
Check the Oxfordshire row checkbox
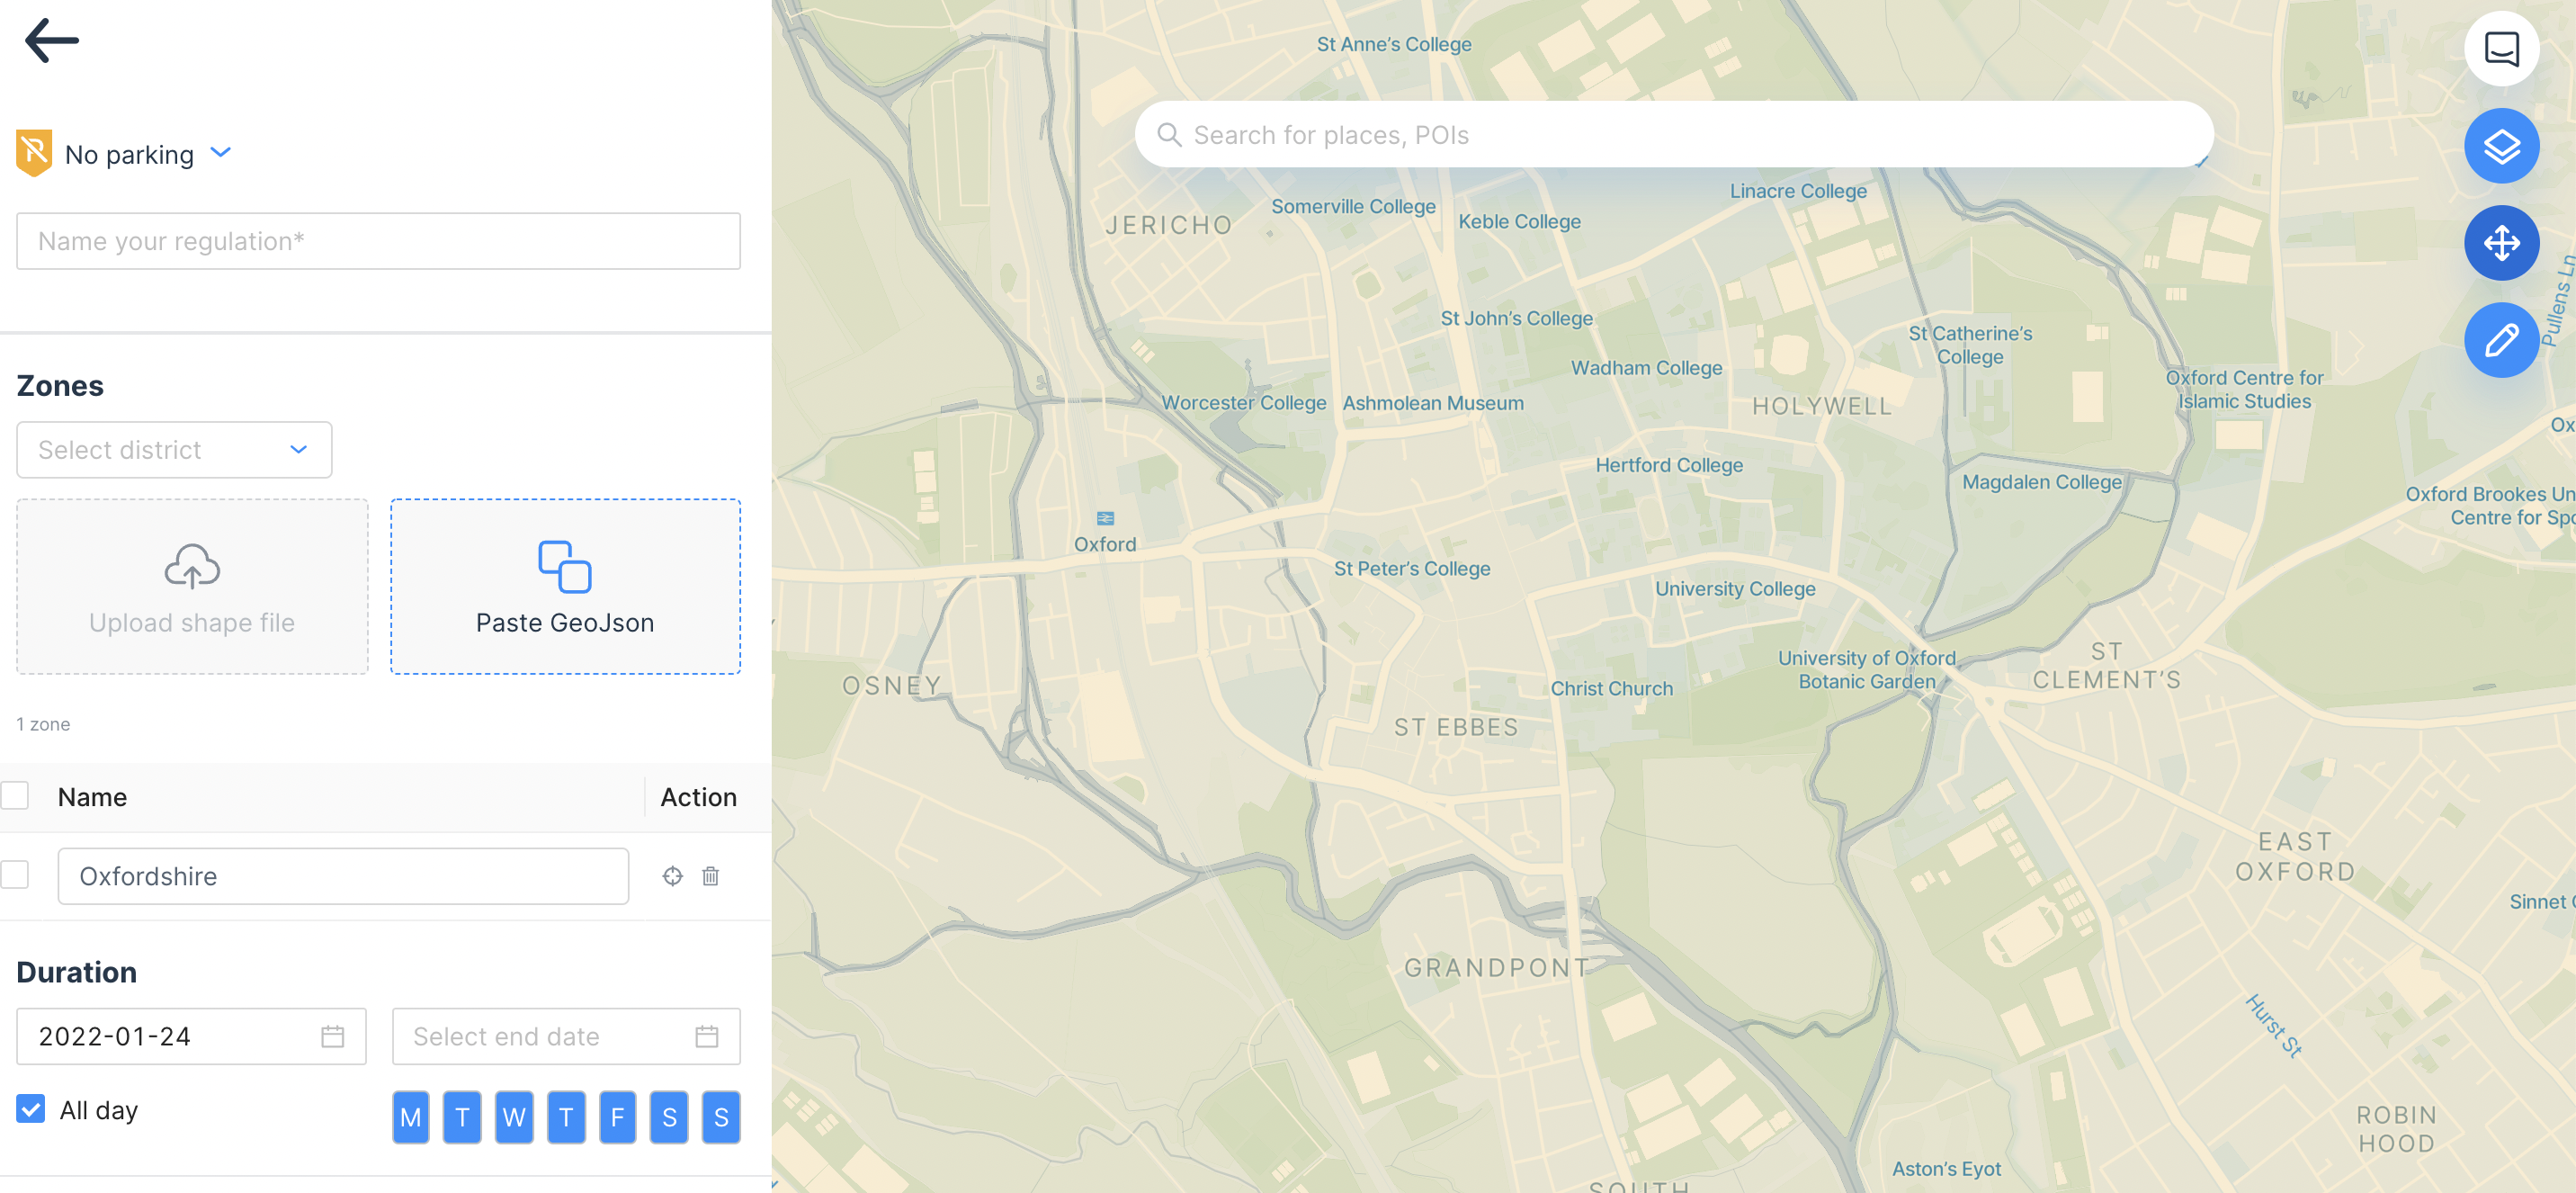15,875
